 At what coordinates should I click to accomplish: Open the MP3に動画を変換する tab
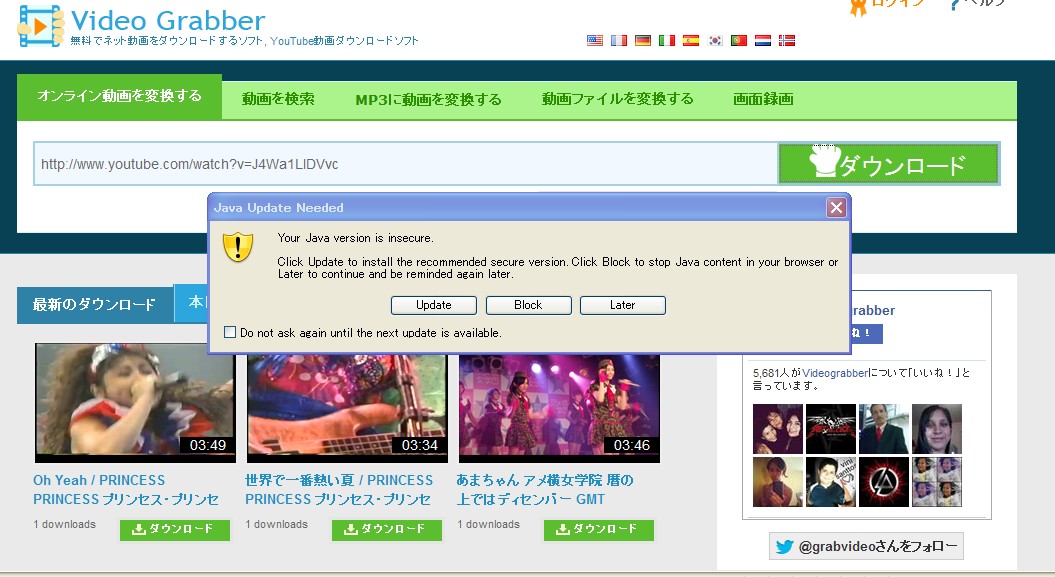pyautogui.click(x=429, y=100)
